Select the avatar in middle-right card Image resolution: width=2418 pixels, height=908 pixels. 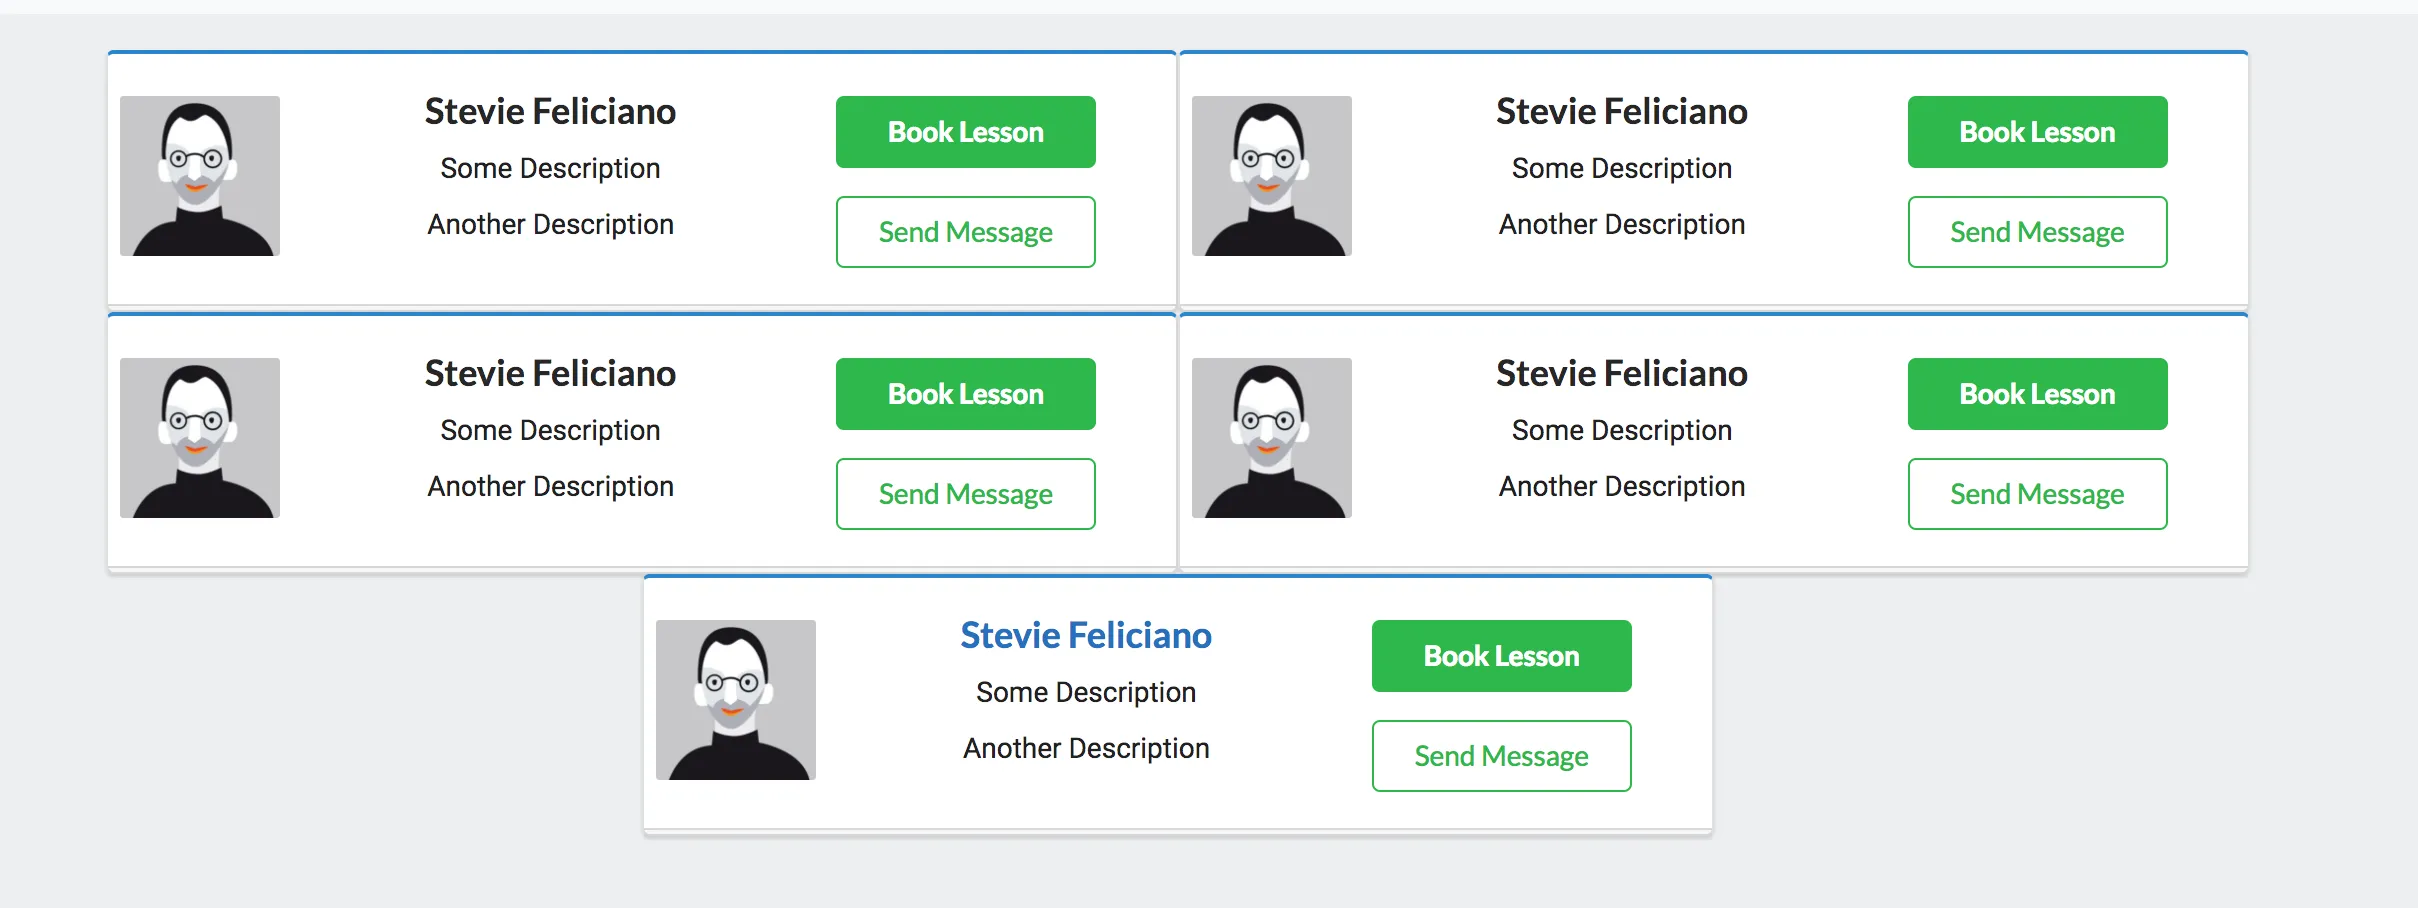tap(1271, 438)
